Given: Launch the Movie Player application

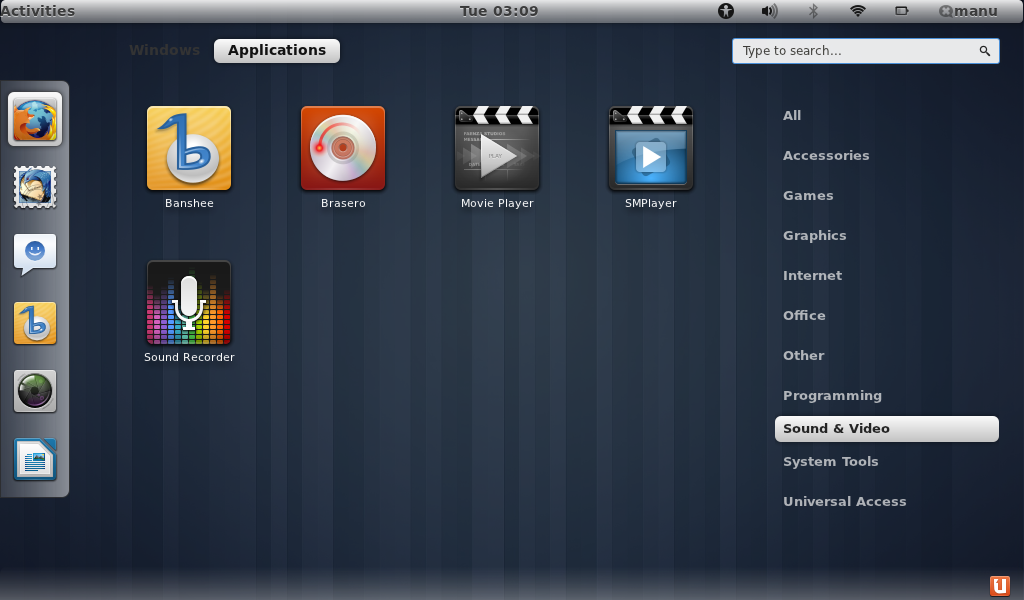Looking at the screenshot, I should [497, 148].
